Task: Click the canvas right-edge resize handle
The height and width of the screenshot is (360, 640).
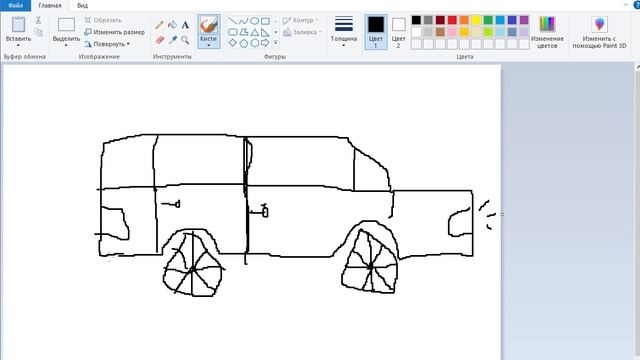Action: coord(502,214)
